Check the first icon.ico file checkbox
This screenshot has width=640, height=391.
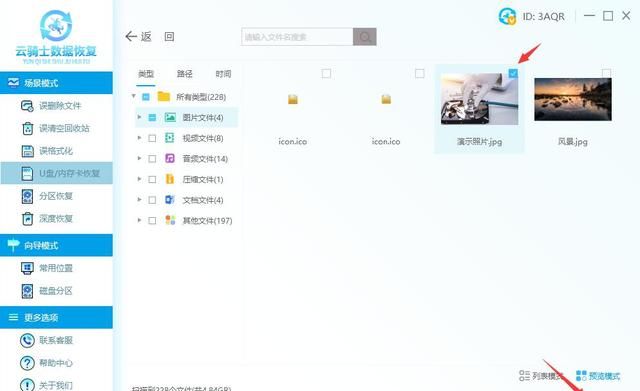pos(326,73)
